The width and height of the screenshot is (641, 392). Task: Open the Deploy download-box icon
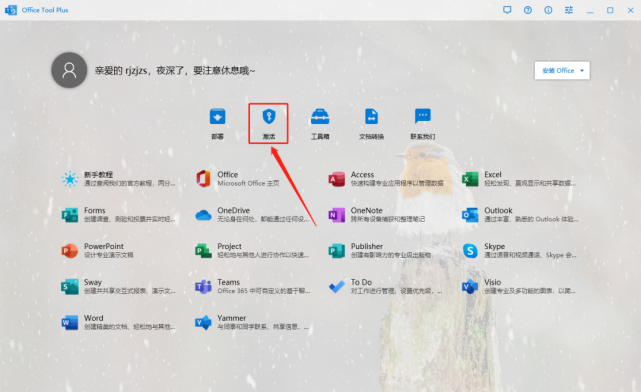click(217, 116)
